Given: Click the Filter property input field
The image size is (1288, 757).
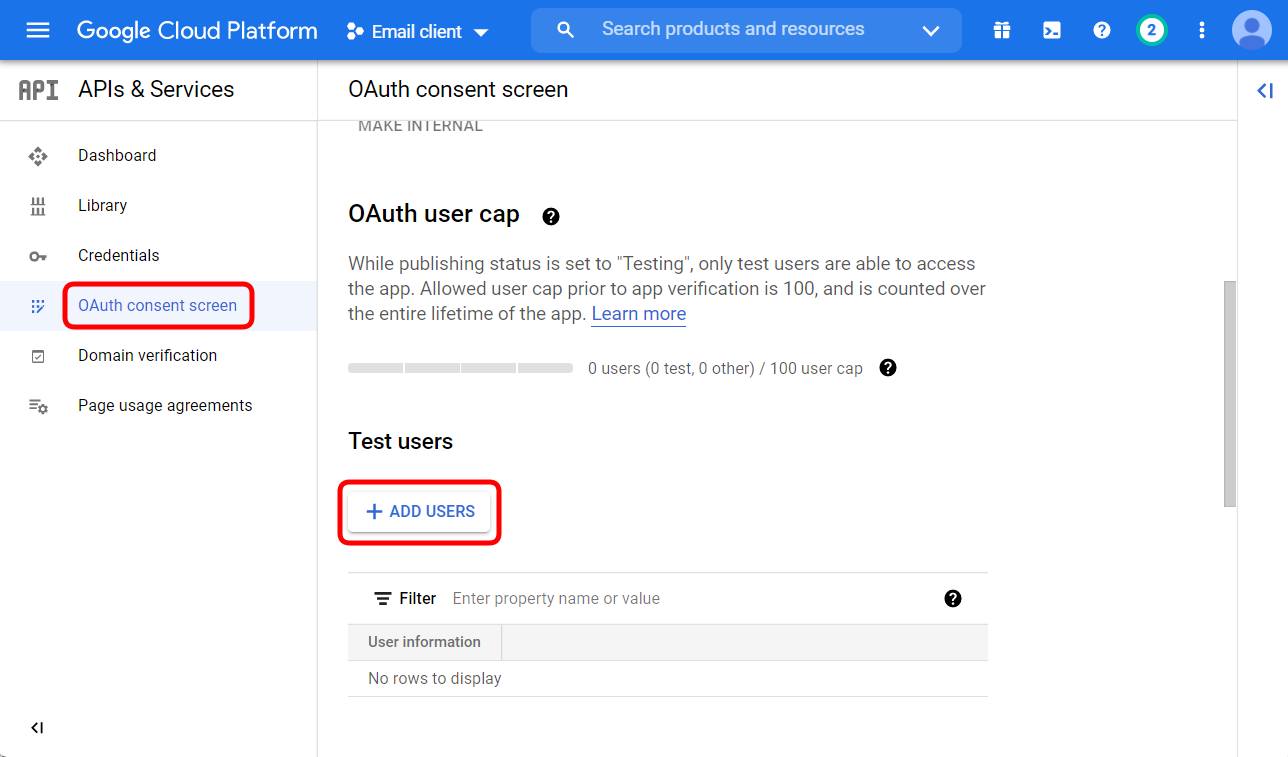Looking at the screenshot, I should [690, 598].
